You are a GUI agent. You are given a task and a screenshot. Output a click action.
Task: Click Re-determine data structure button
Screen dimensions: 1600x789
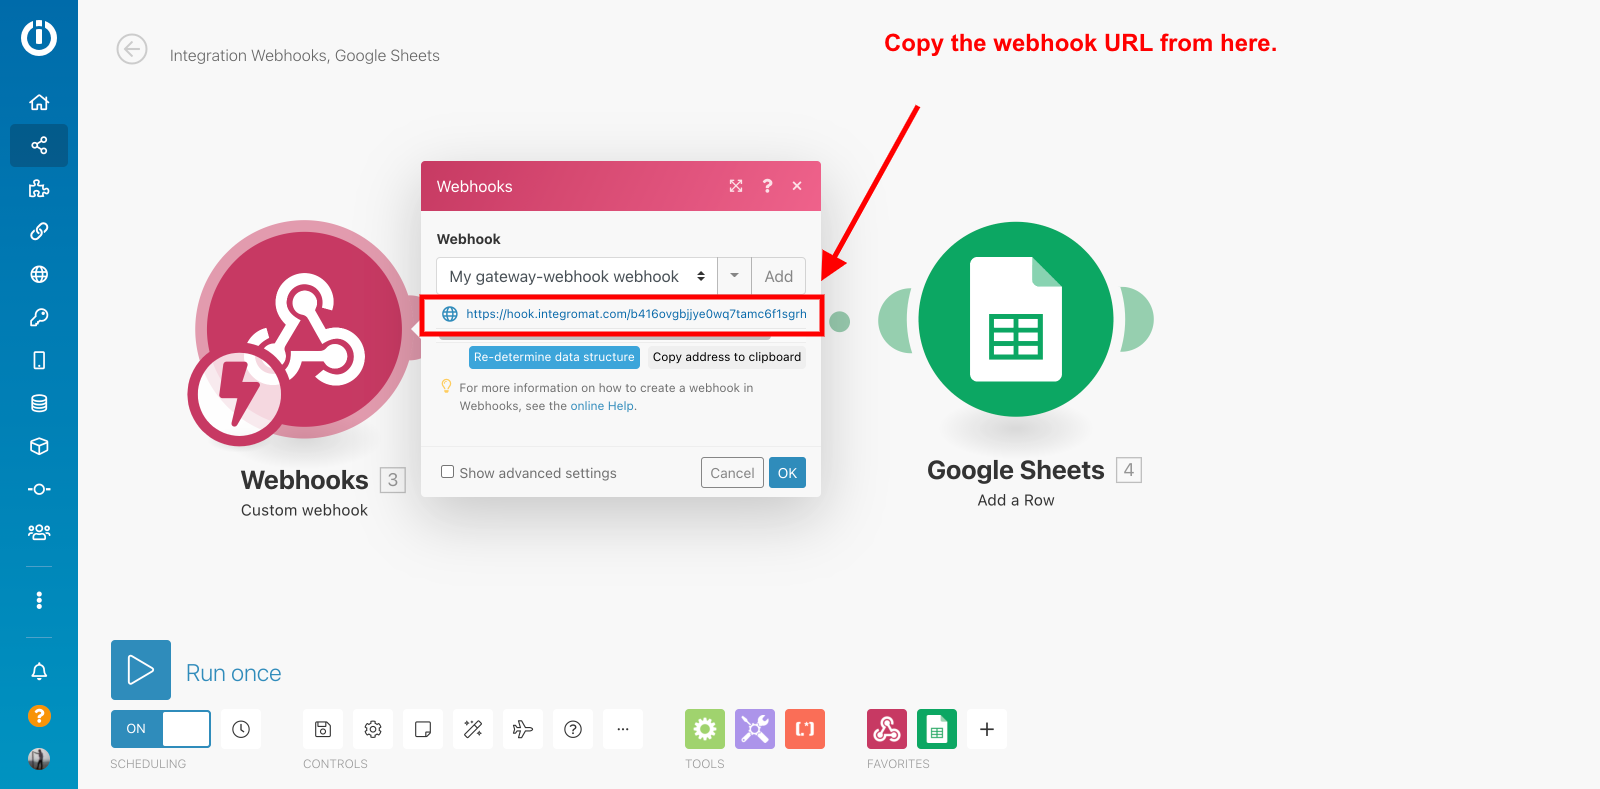pyautogui.click(x=554, y=357)
